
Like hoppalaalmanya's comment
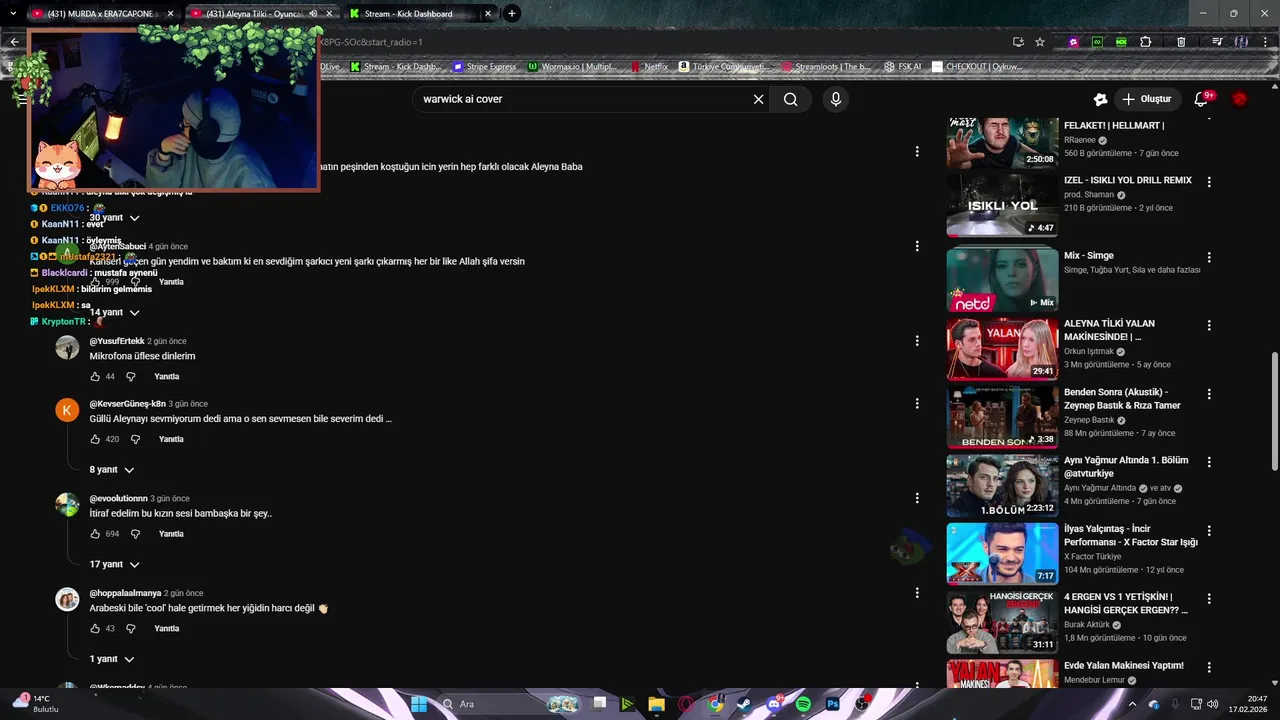(x=95, y=629)
